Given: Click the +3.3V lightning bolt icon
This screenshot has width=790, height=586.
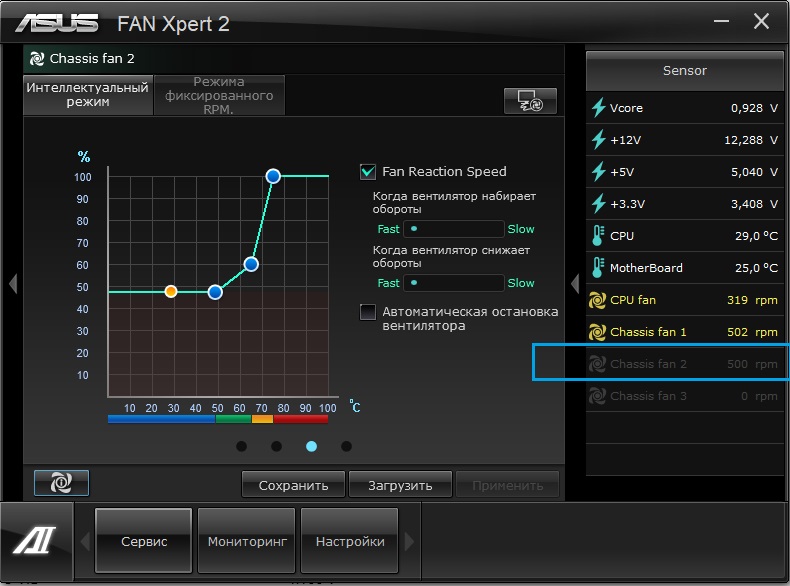Looking at the screenshot, I should pos(598,204).
